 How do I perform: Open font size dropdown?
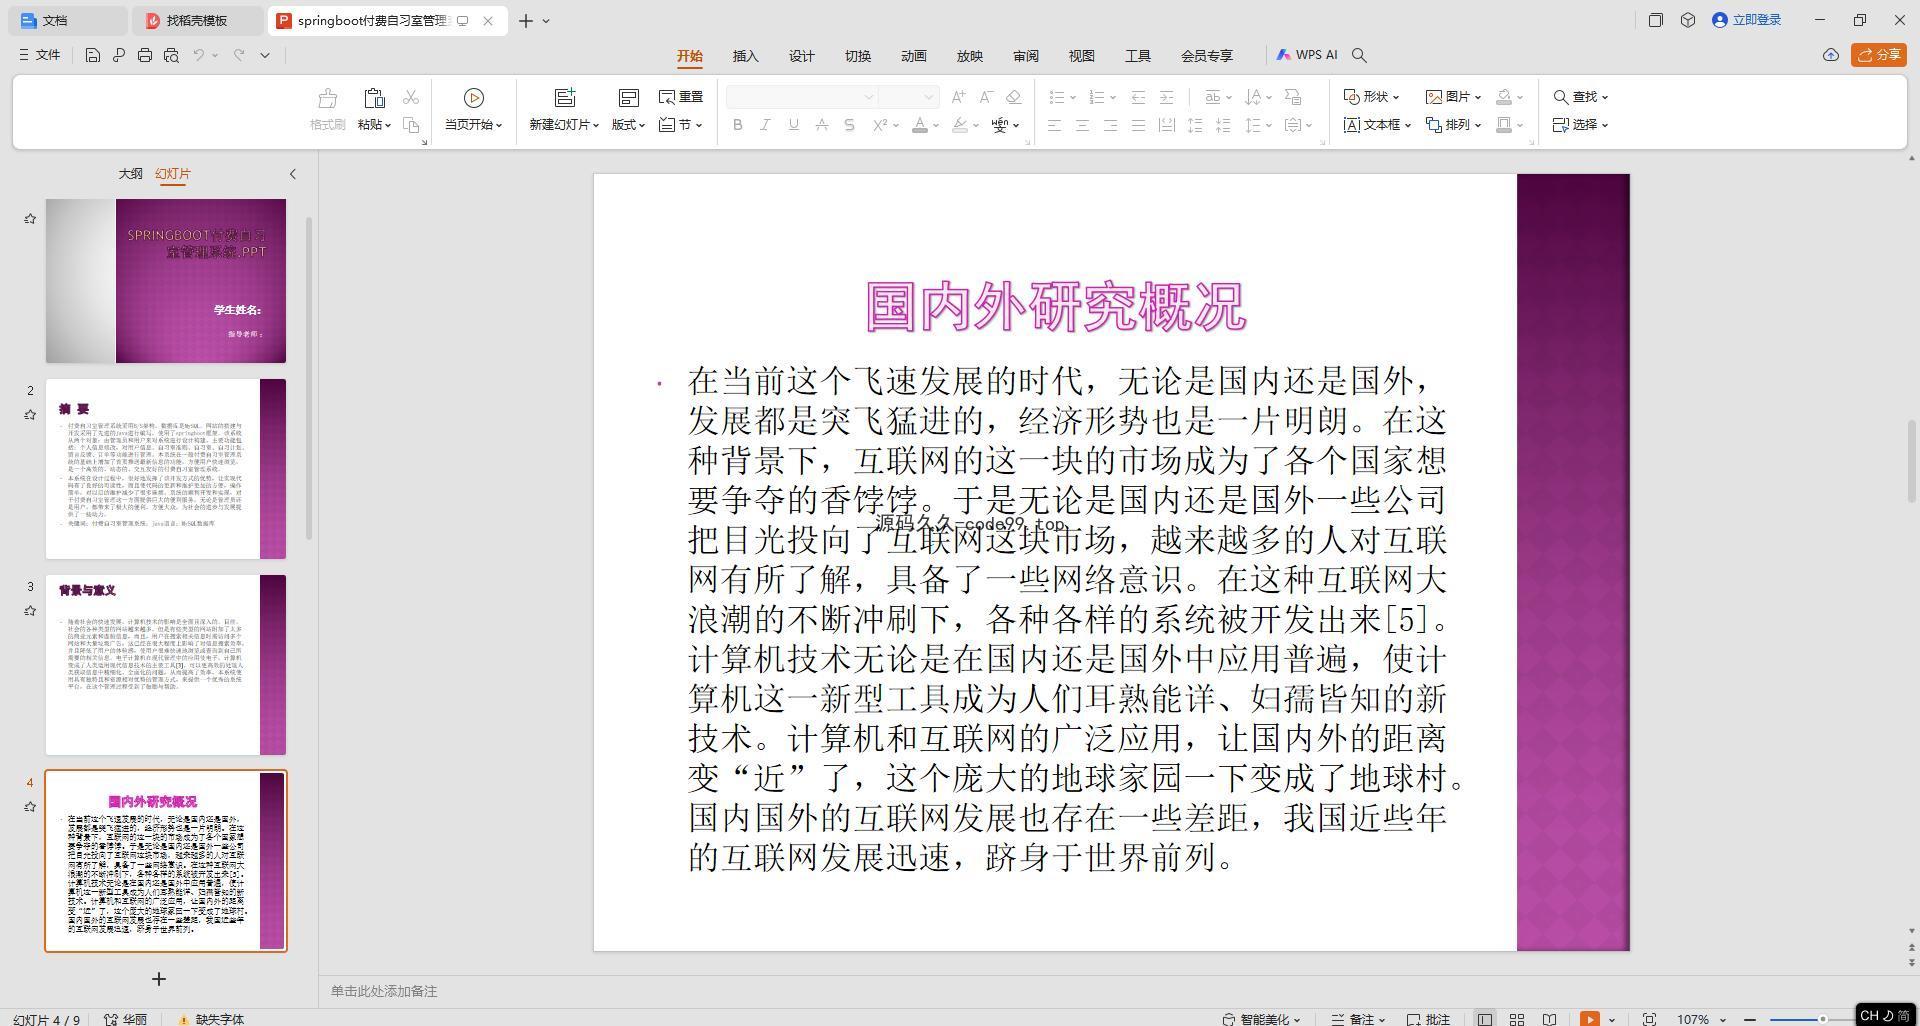coord(929,97)
